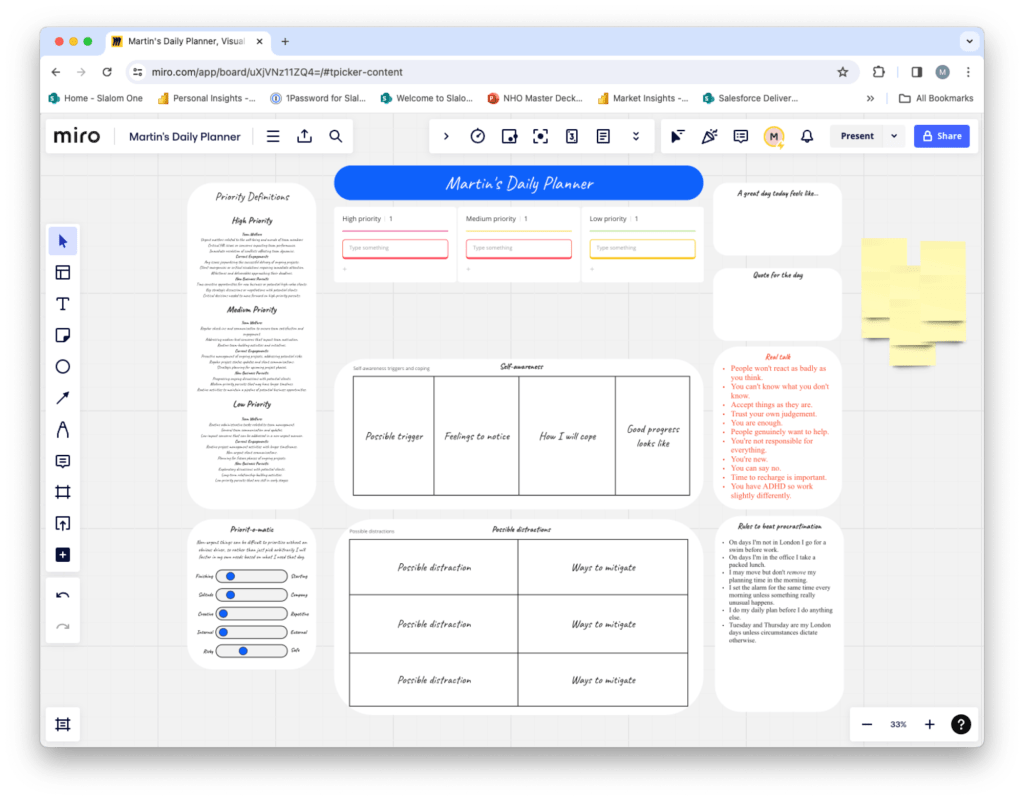This screenshot has height=800, width=1024.
Task: Expand more apps with double chevron
Action: [x=635, y=136]
